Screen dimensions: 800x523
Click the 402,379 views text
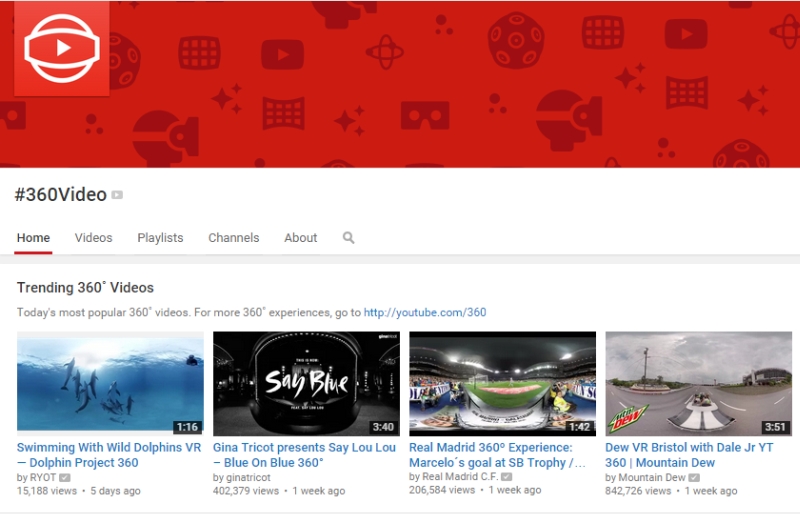click(246, 491)
